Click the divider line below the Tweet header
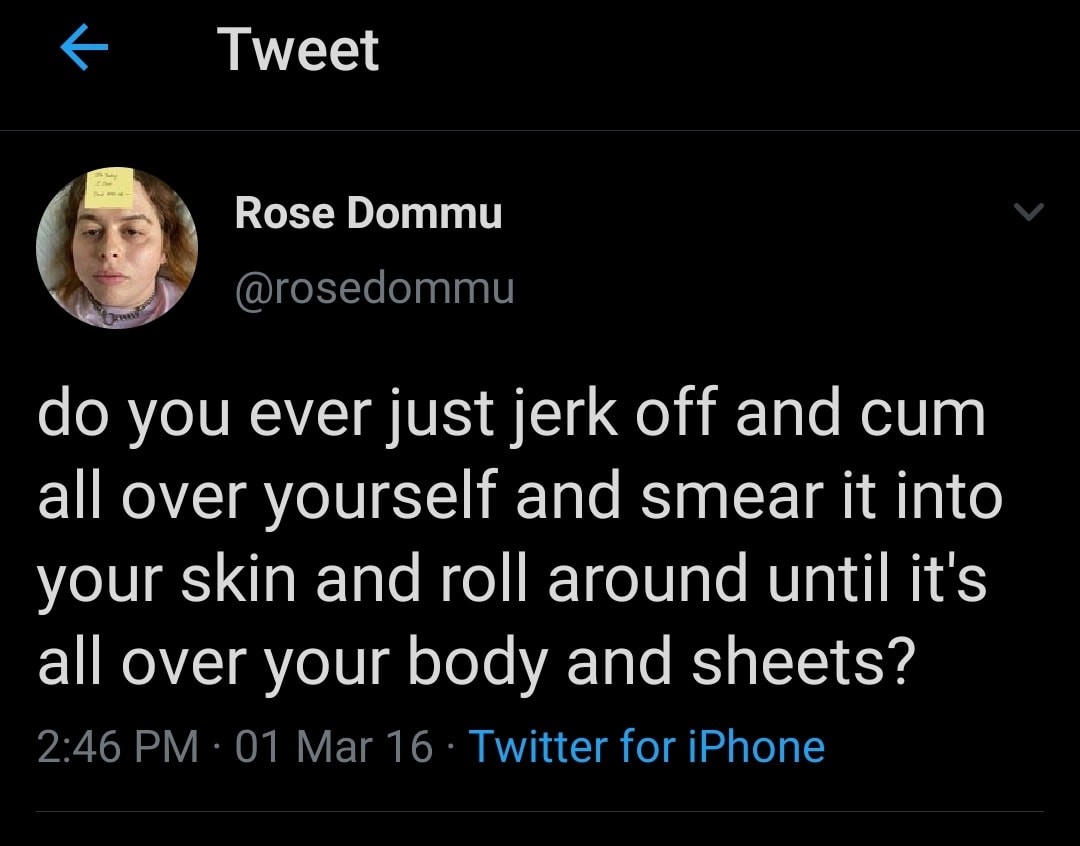This screenshot has height=846, width=1080. click(x=540, y=130)
